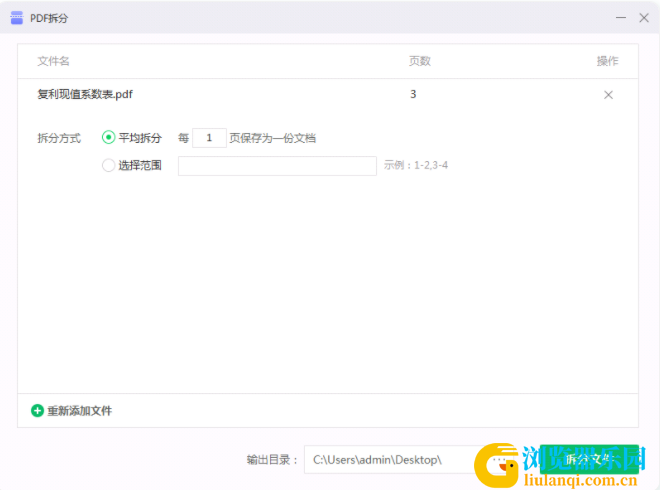The width and height of the screenshot is (660, 490).
Task: Click the 操作 column header
Action: pos(607,61)
